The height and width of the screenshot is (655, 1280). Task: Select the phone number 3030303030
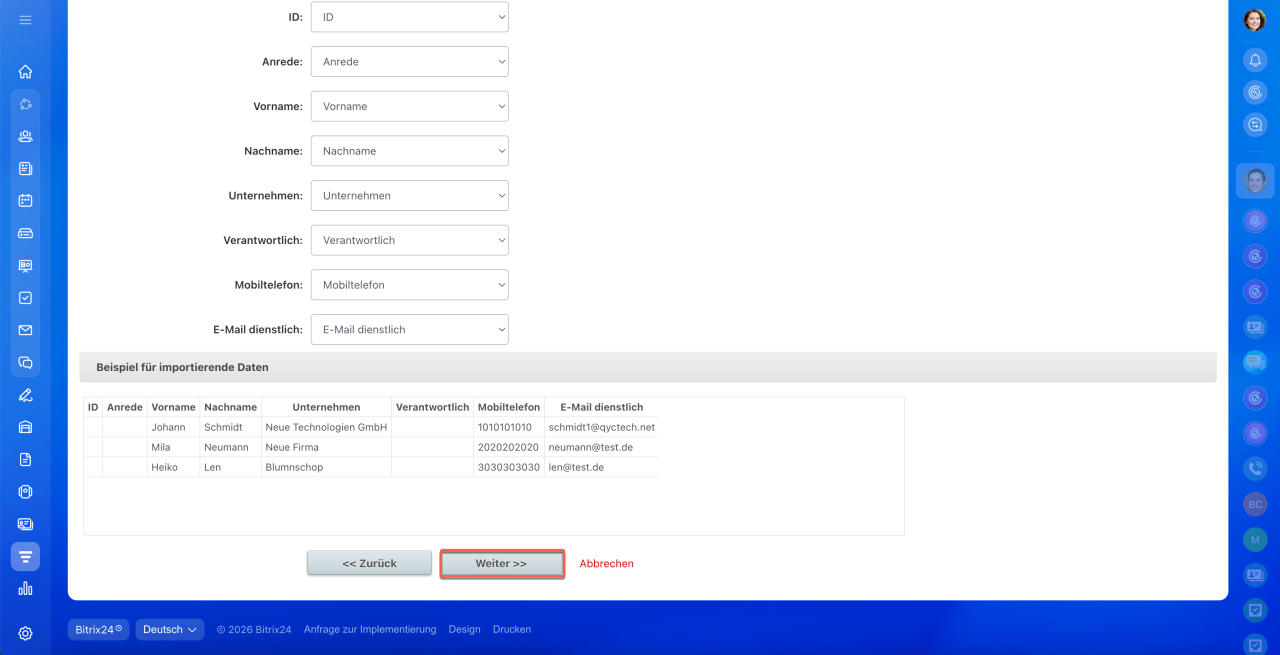[509, 467]
